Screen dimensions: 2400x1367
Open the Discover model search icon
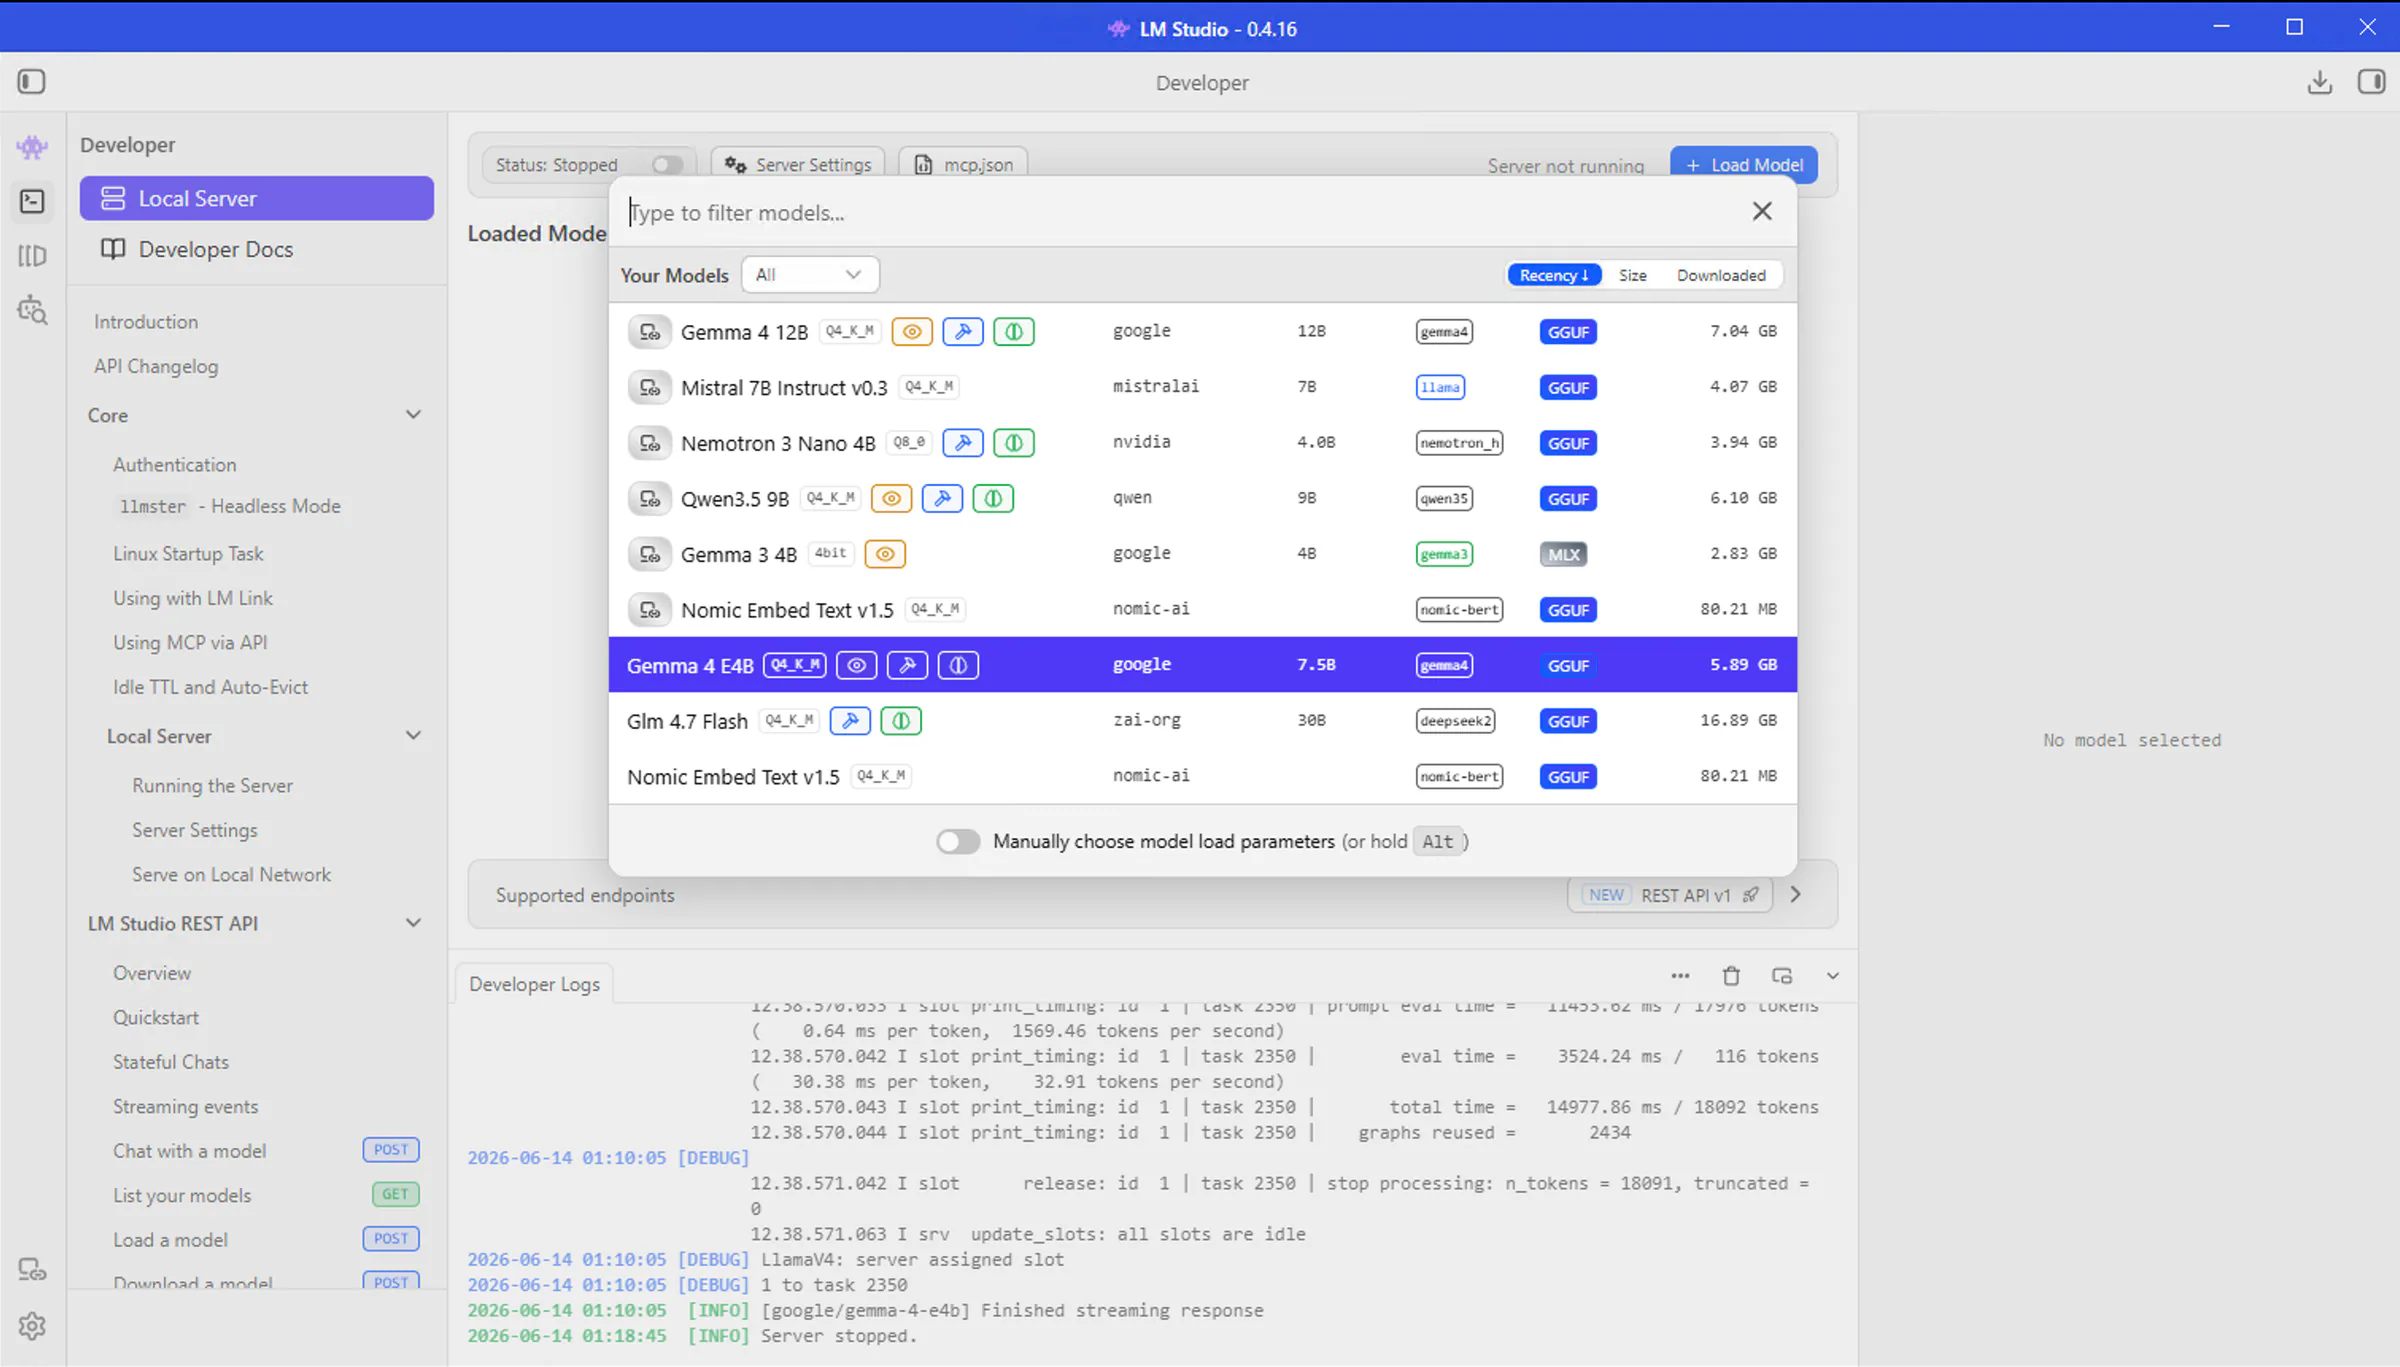(32, 310)
